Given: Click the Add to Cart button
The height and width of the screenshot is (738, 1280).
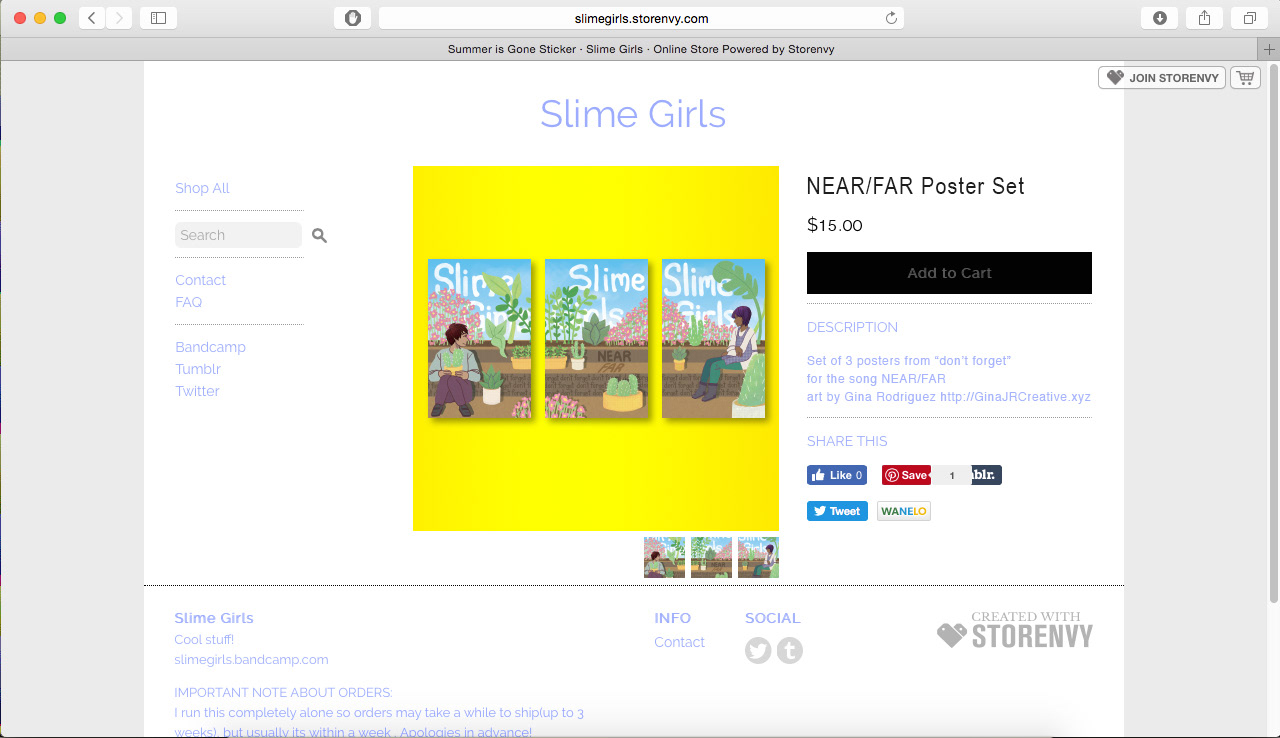Looking at the screenshot, I should coord(949,273).
